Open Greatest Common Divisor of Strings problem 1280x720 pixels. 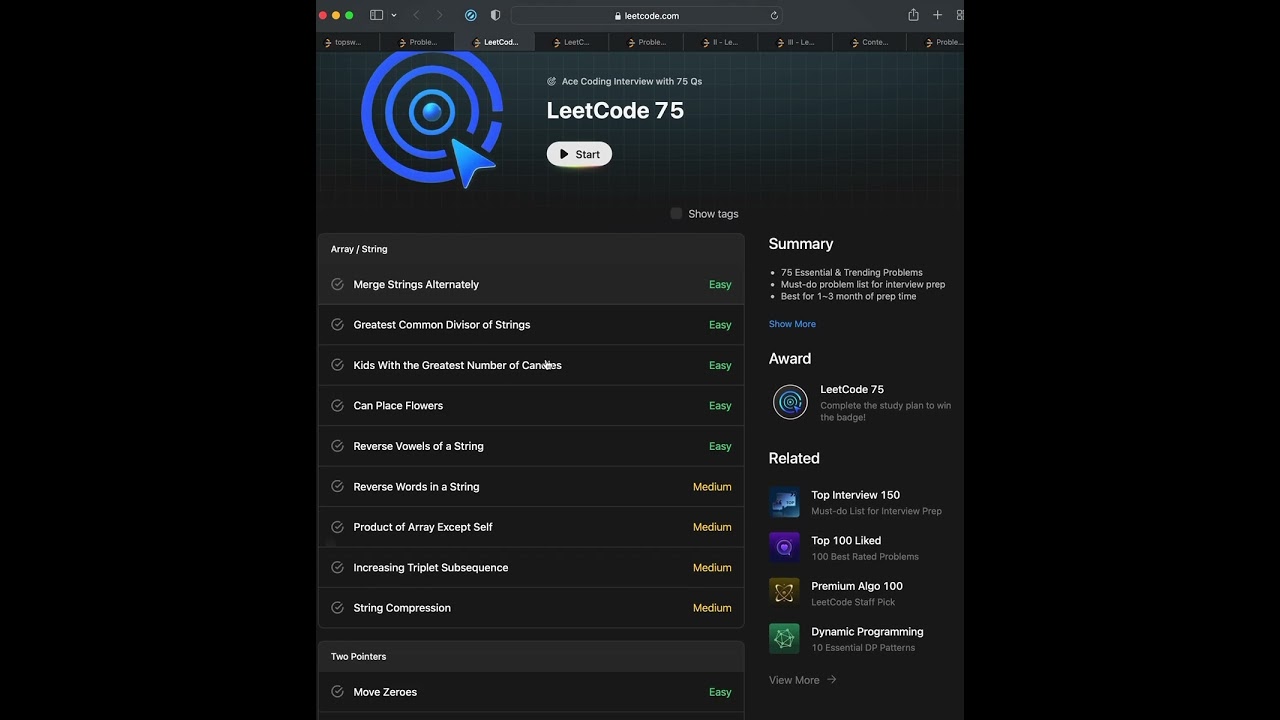pos(442,325)
